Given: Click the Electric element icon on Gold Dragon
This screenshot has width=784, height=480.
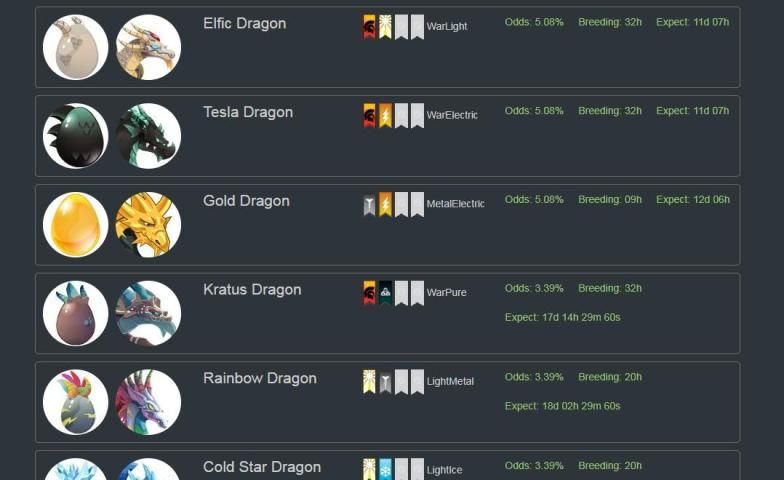Looking at the screenshot, I should click(x=385, y=204).
